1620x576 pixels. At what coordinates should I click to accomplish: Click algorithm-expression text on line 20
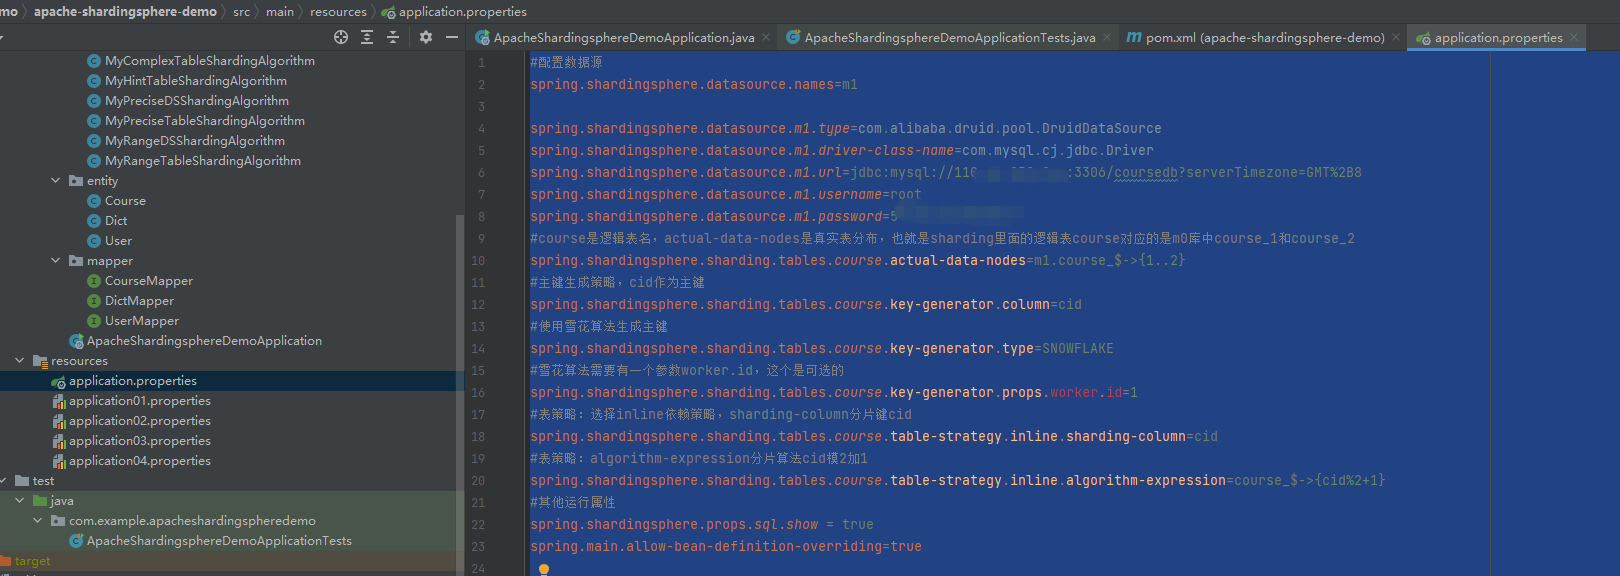[x=1146, y=481]
